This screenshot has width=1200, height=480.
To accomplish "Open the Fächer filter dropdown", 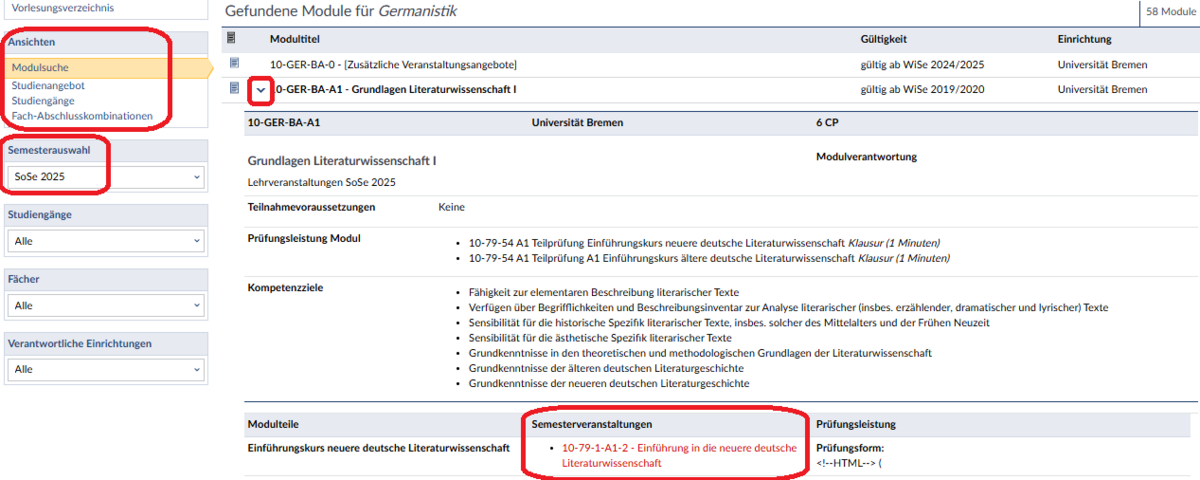I will pyautogui.click(x=106, y=305).
